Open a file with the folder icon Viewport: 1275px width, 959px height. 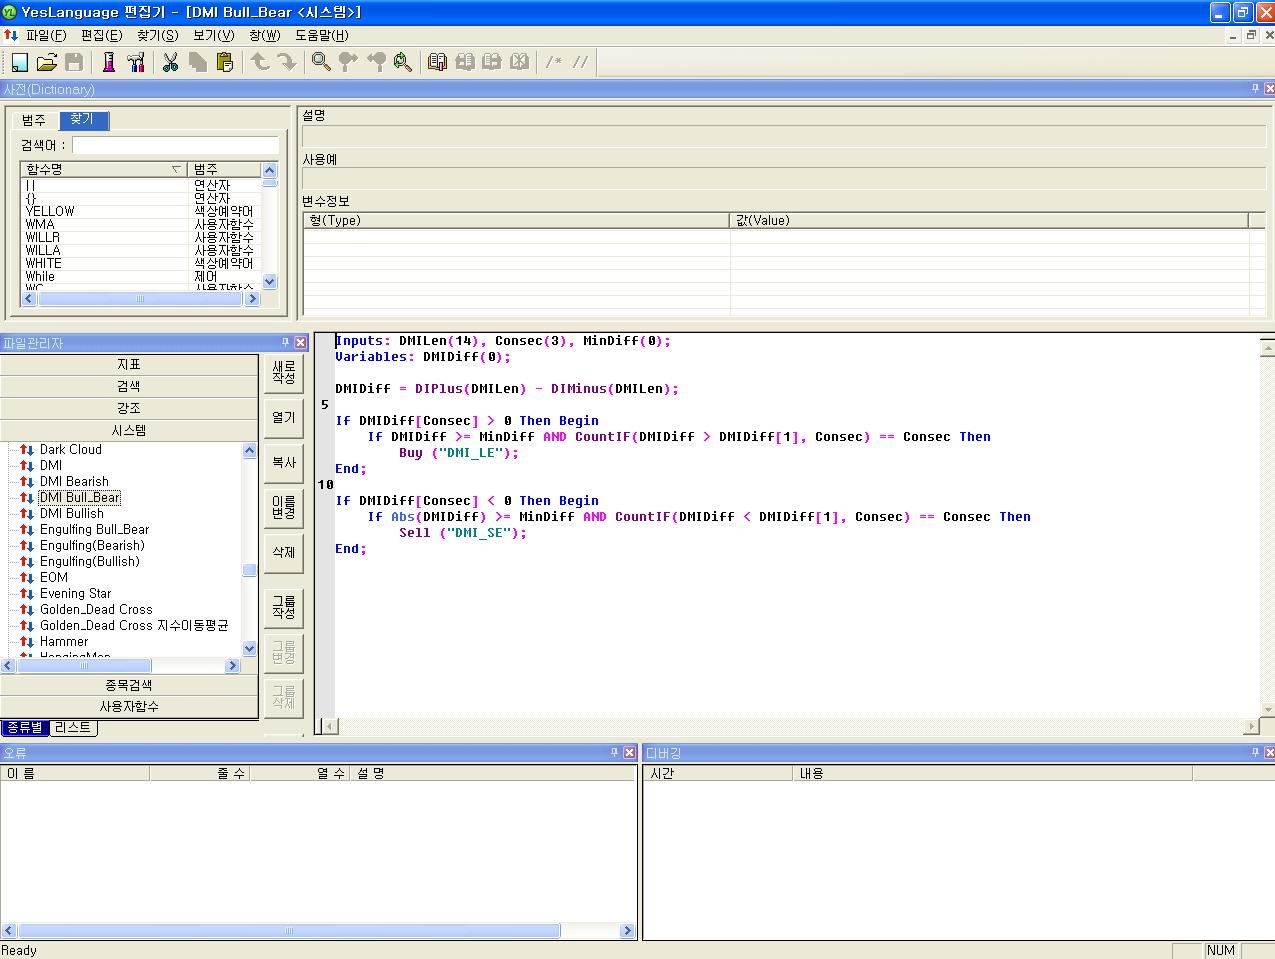pos(46,62)
